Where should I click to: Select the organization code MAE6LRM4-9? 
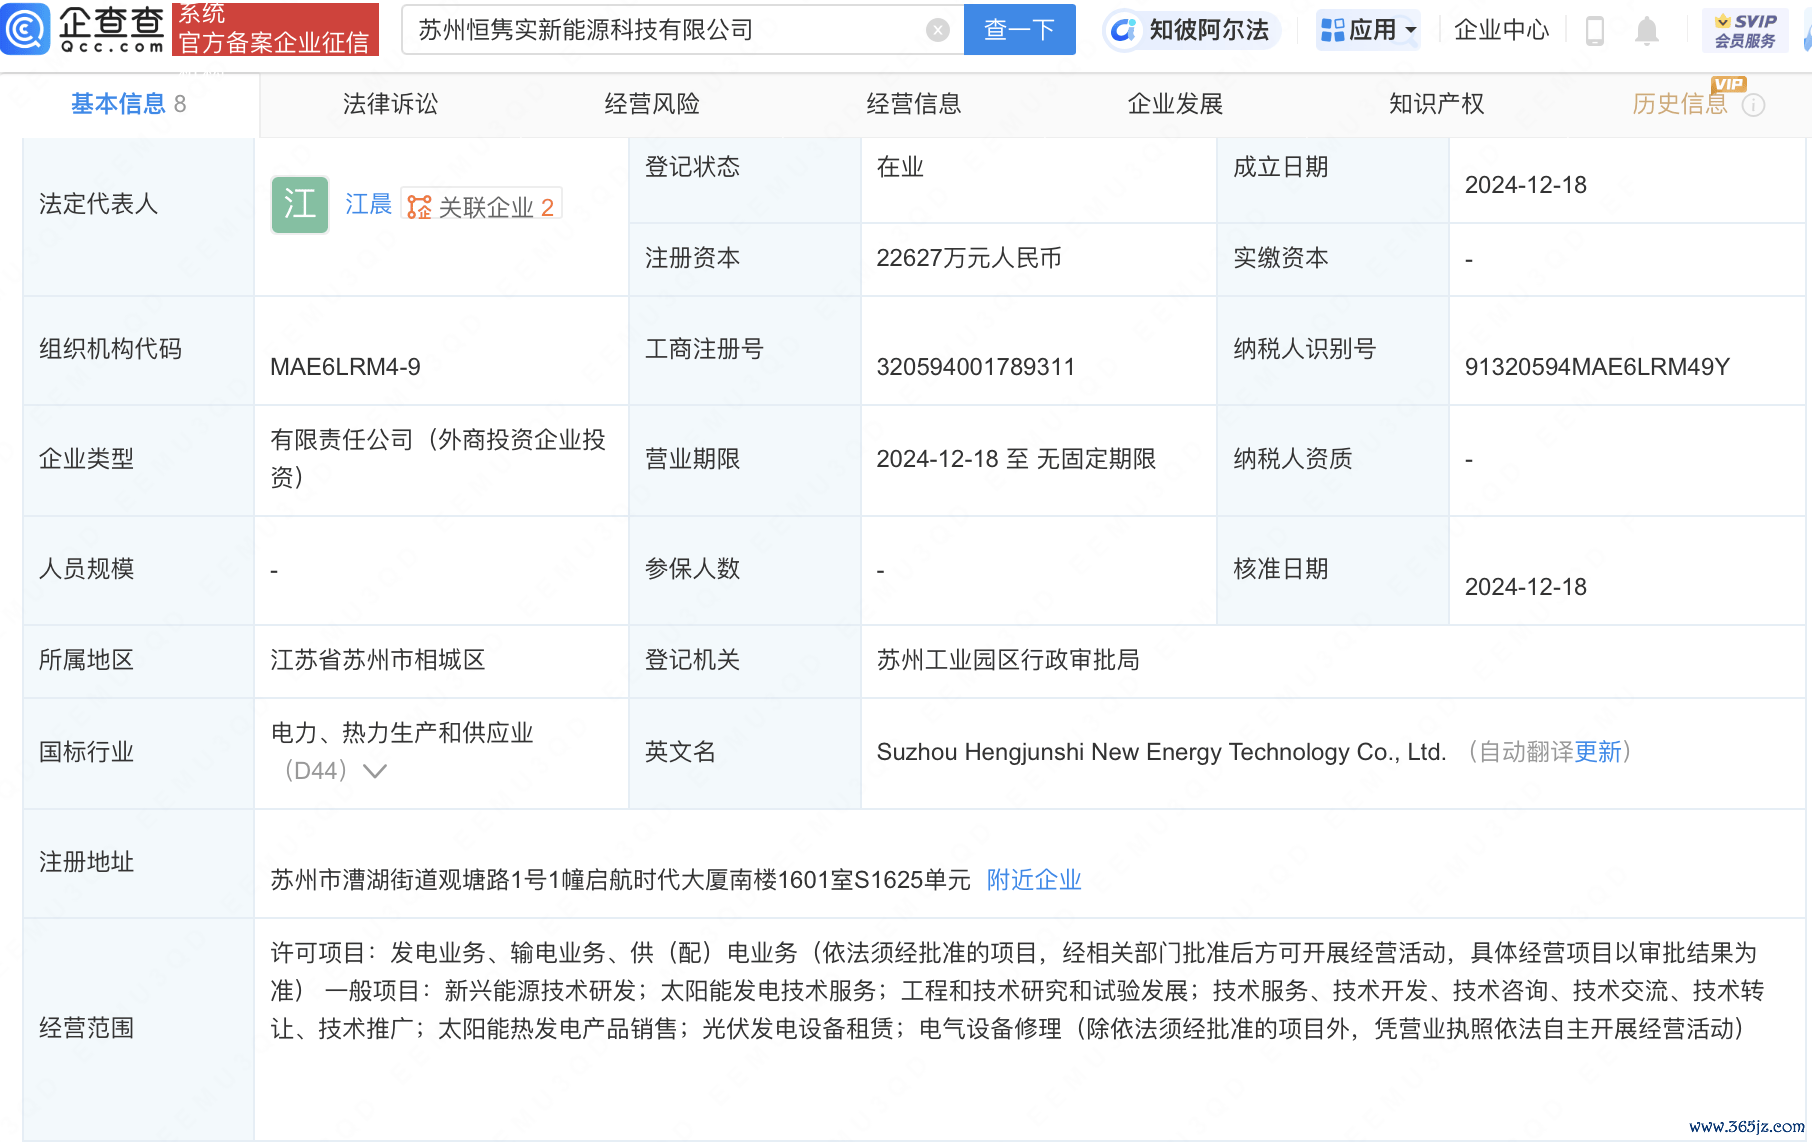(x=345, y=367)
